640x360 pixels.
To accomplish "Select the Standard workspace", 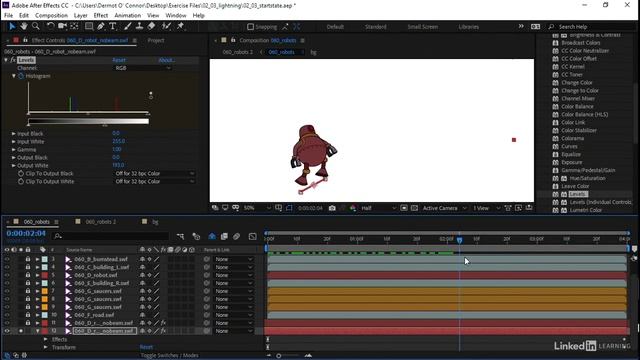I will pos(376,27).
